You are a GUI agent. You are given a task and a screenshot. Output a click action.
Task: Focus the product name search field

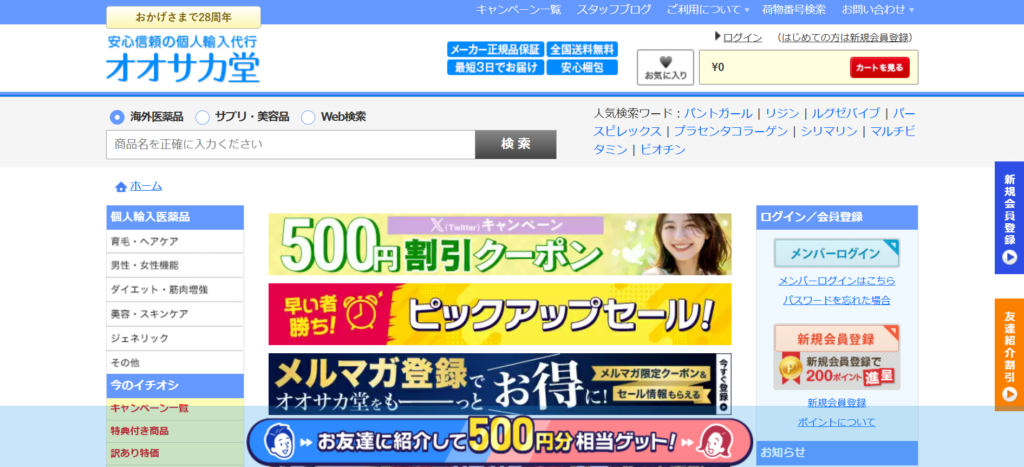[291, 144]
